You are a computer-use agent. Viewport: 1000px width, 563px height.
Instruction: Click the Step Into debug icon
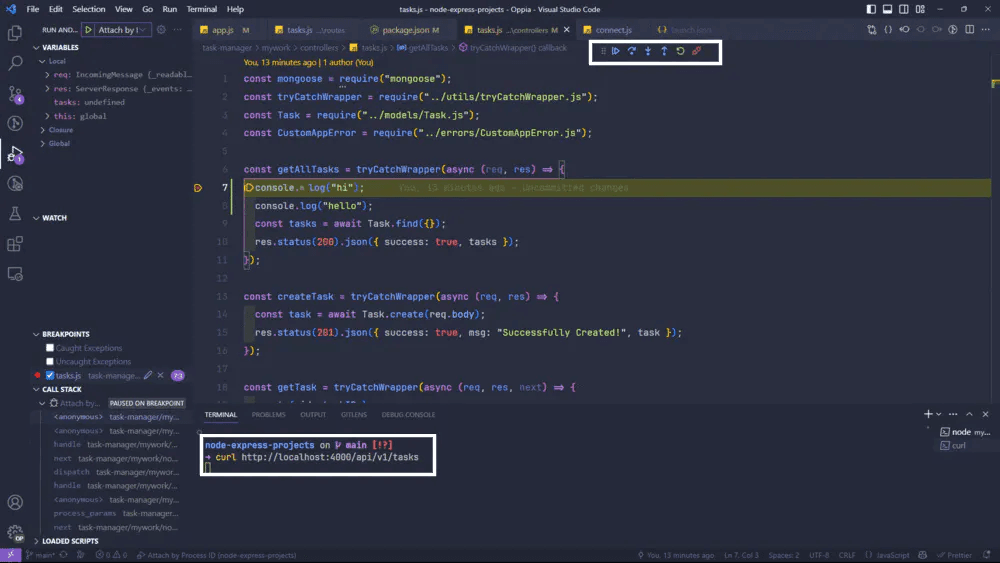(x=648, y=51)
